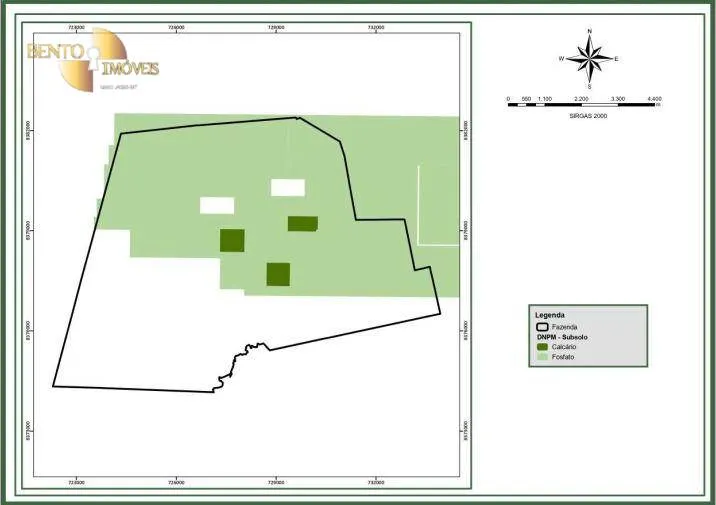Click the leftmost dark green Calcário square on map

(232, 240)
